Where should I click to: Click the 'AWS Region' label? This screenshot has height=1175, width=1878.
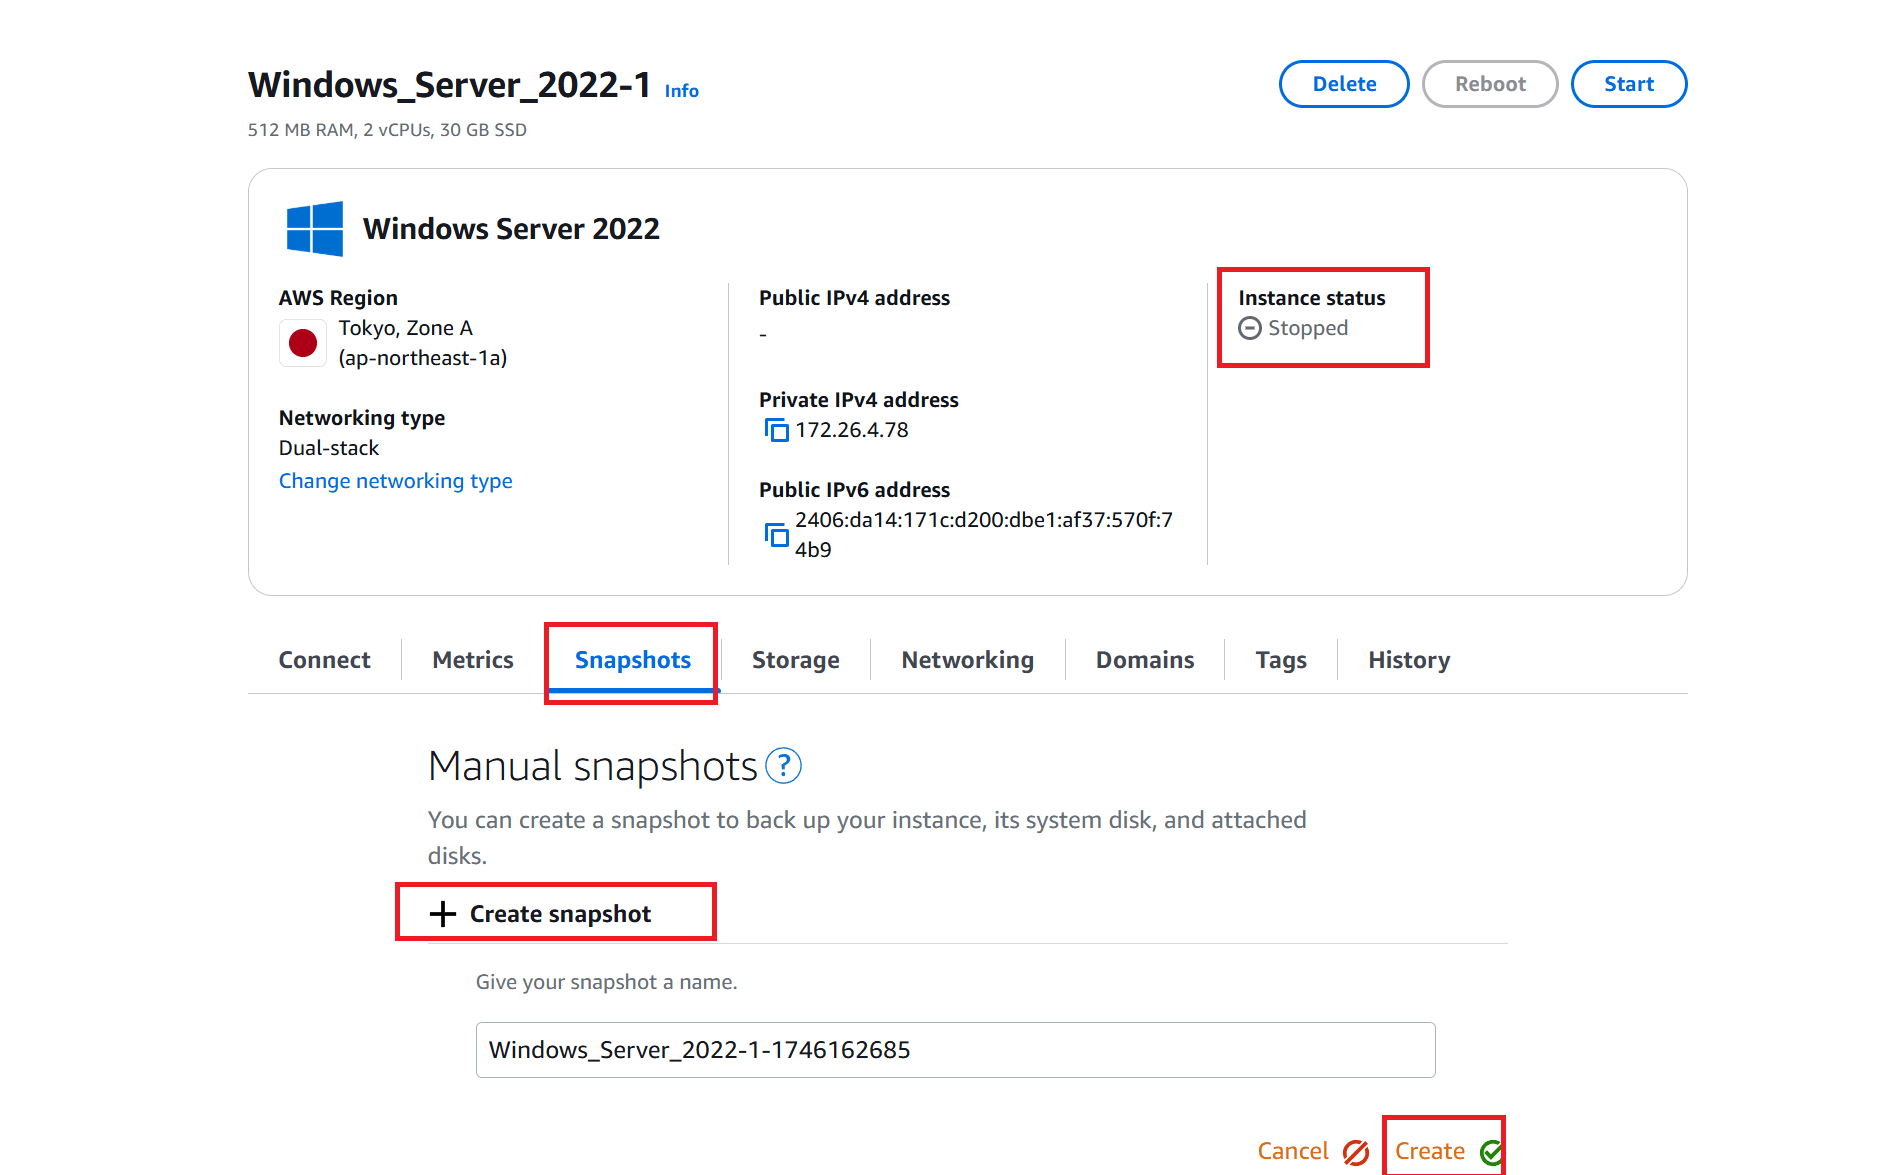338,298
